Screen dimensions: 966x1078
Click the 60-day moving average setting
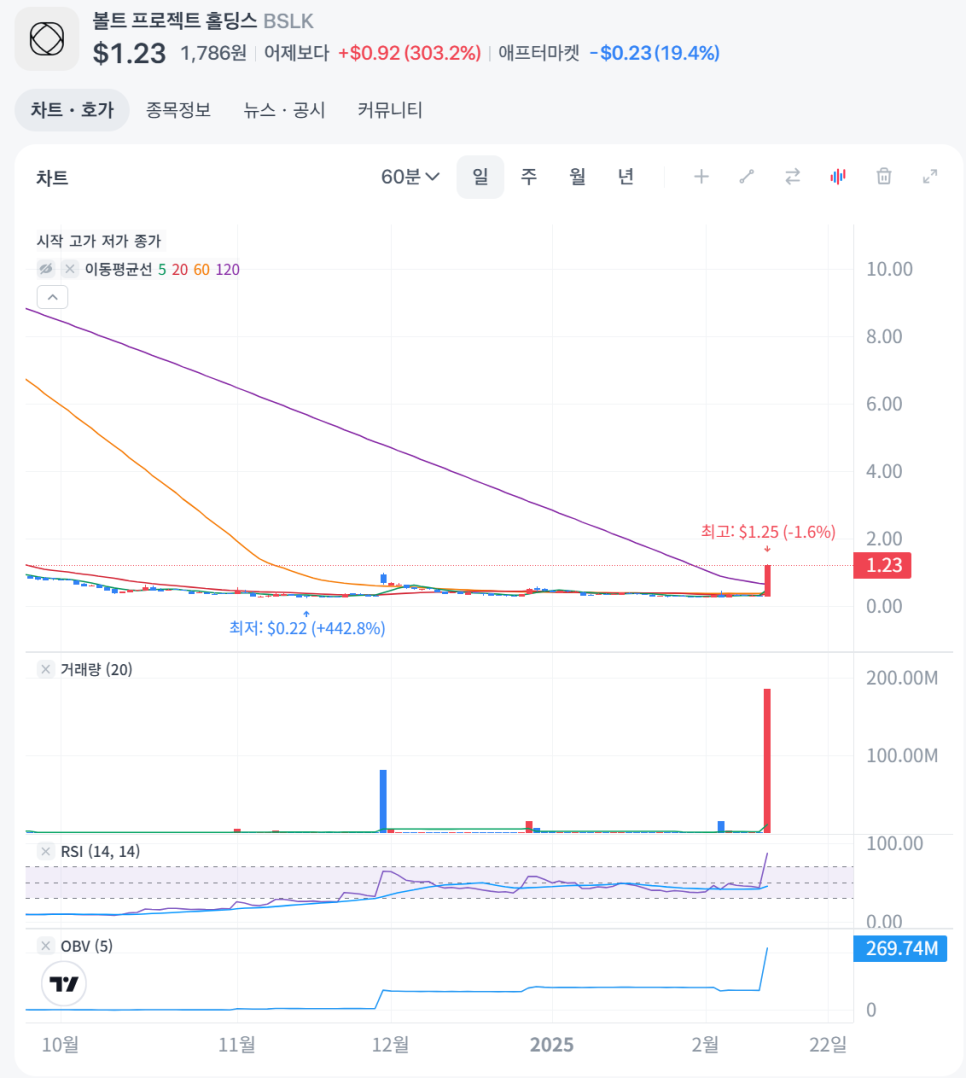coord(201,270)
